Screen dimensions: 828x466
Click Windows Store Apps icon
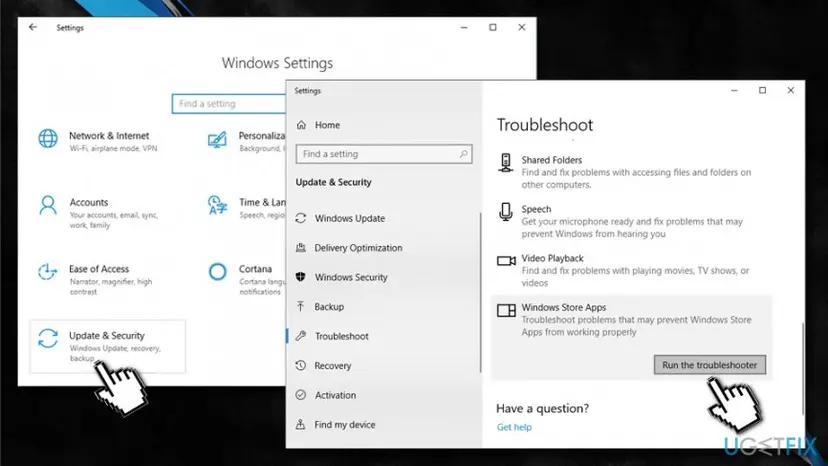point(506,310)
